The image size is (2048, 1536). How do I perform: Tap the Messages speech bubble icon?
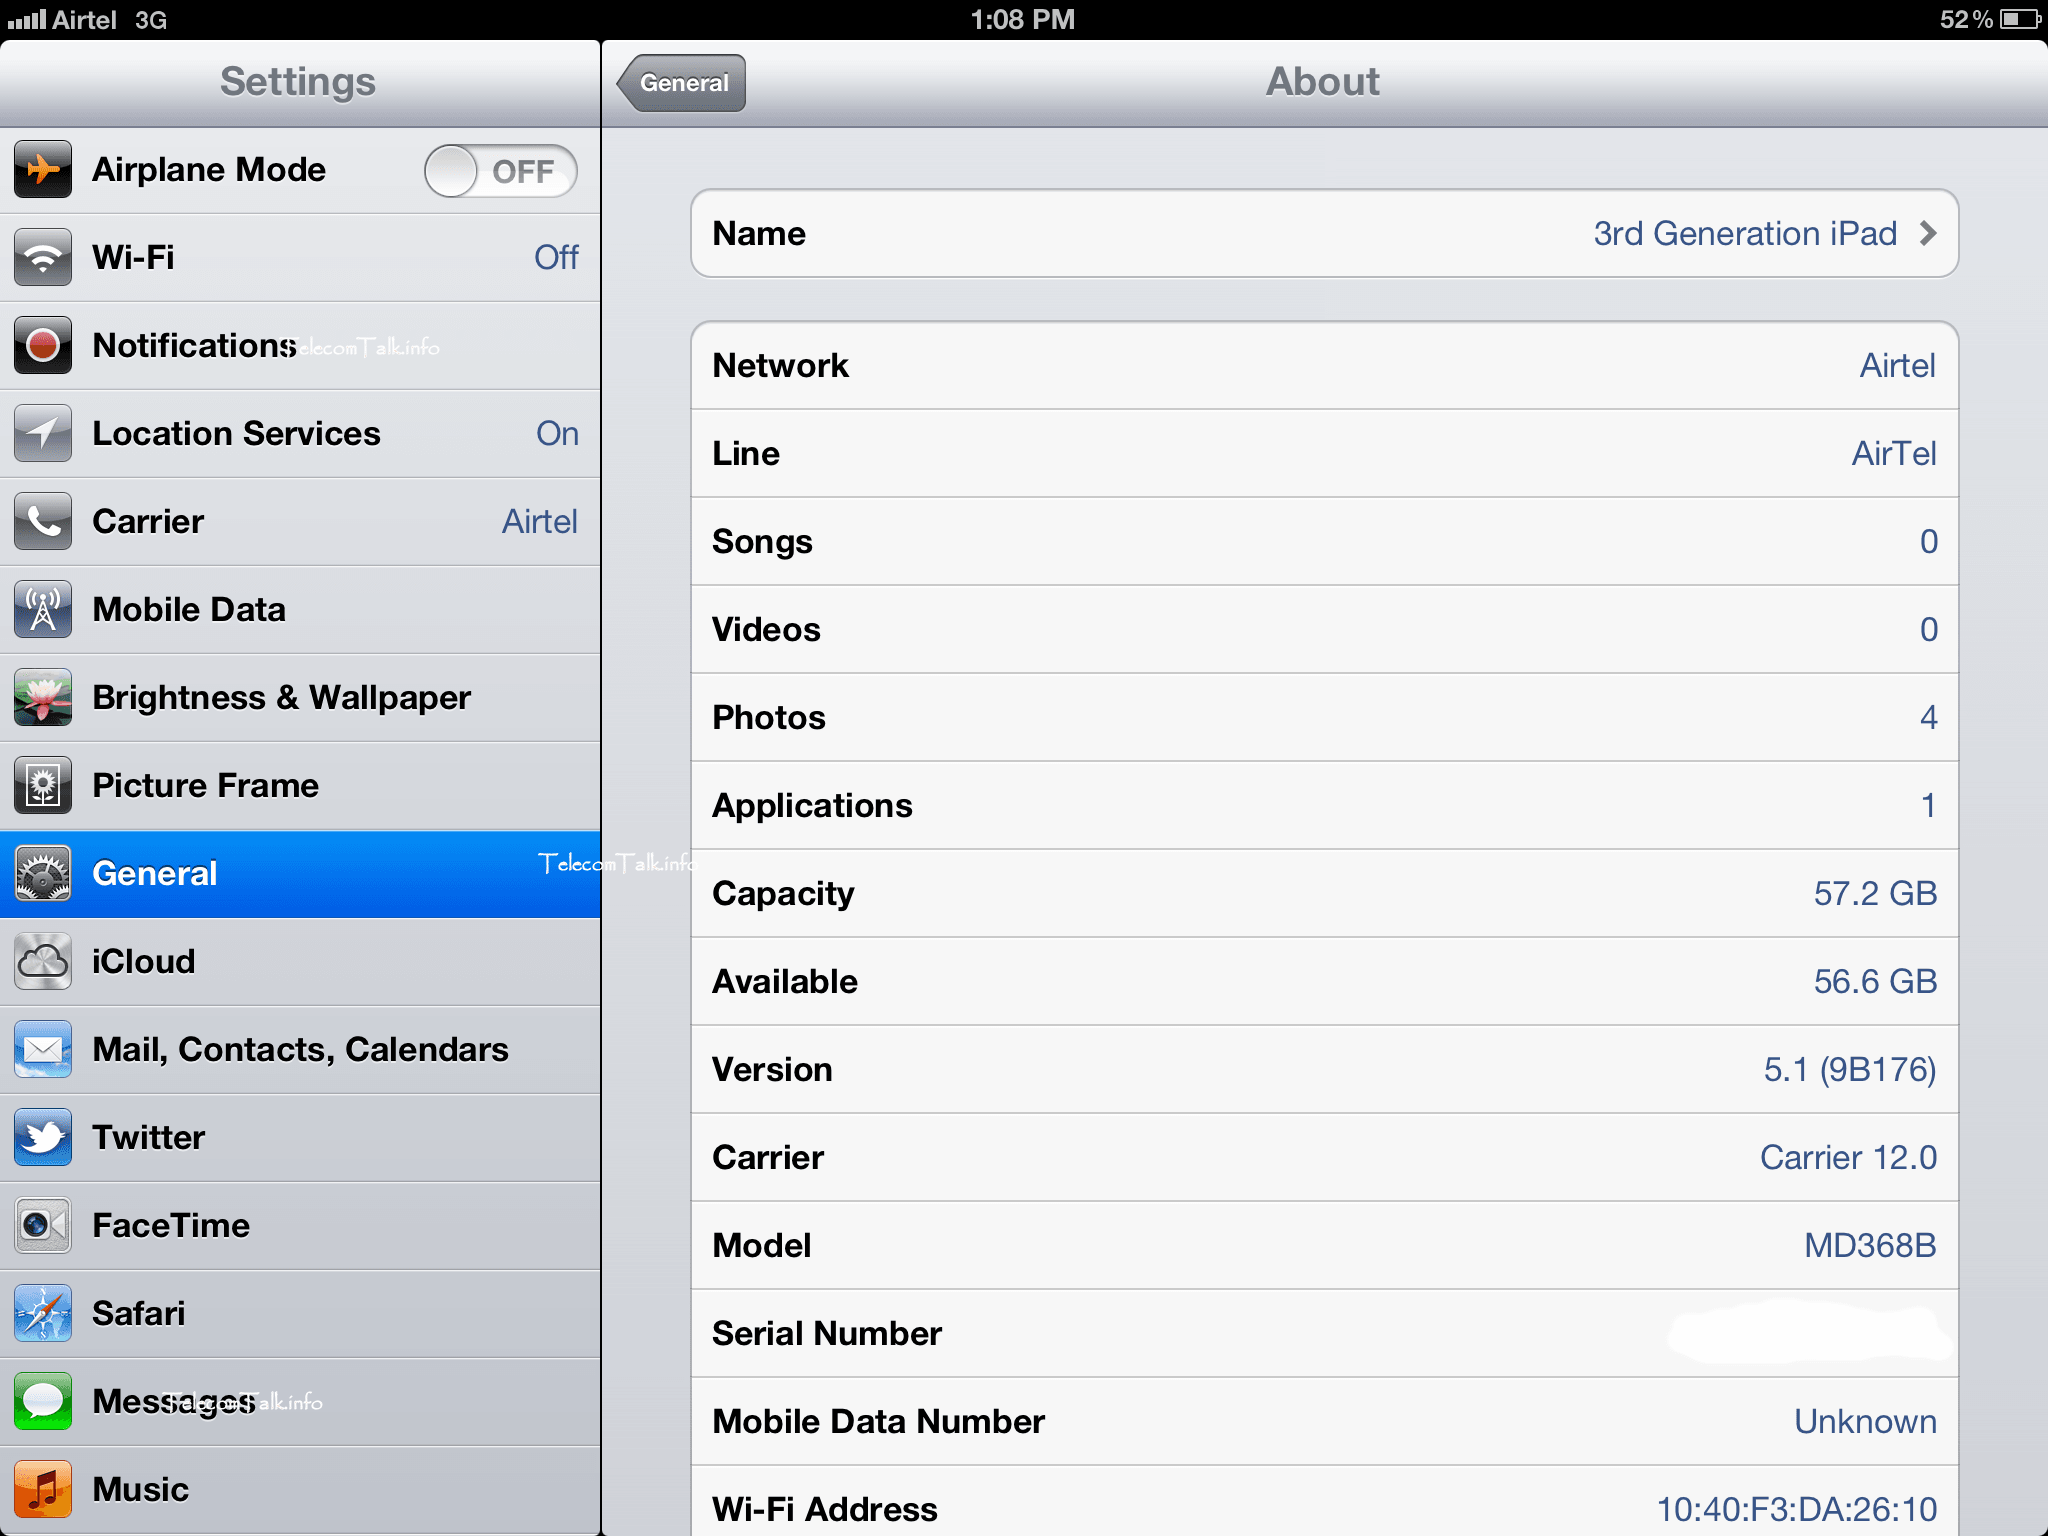point(43,1401)
